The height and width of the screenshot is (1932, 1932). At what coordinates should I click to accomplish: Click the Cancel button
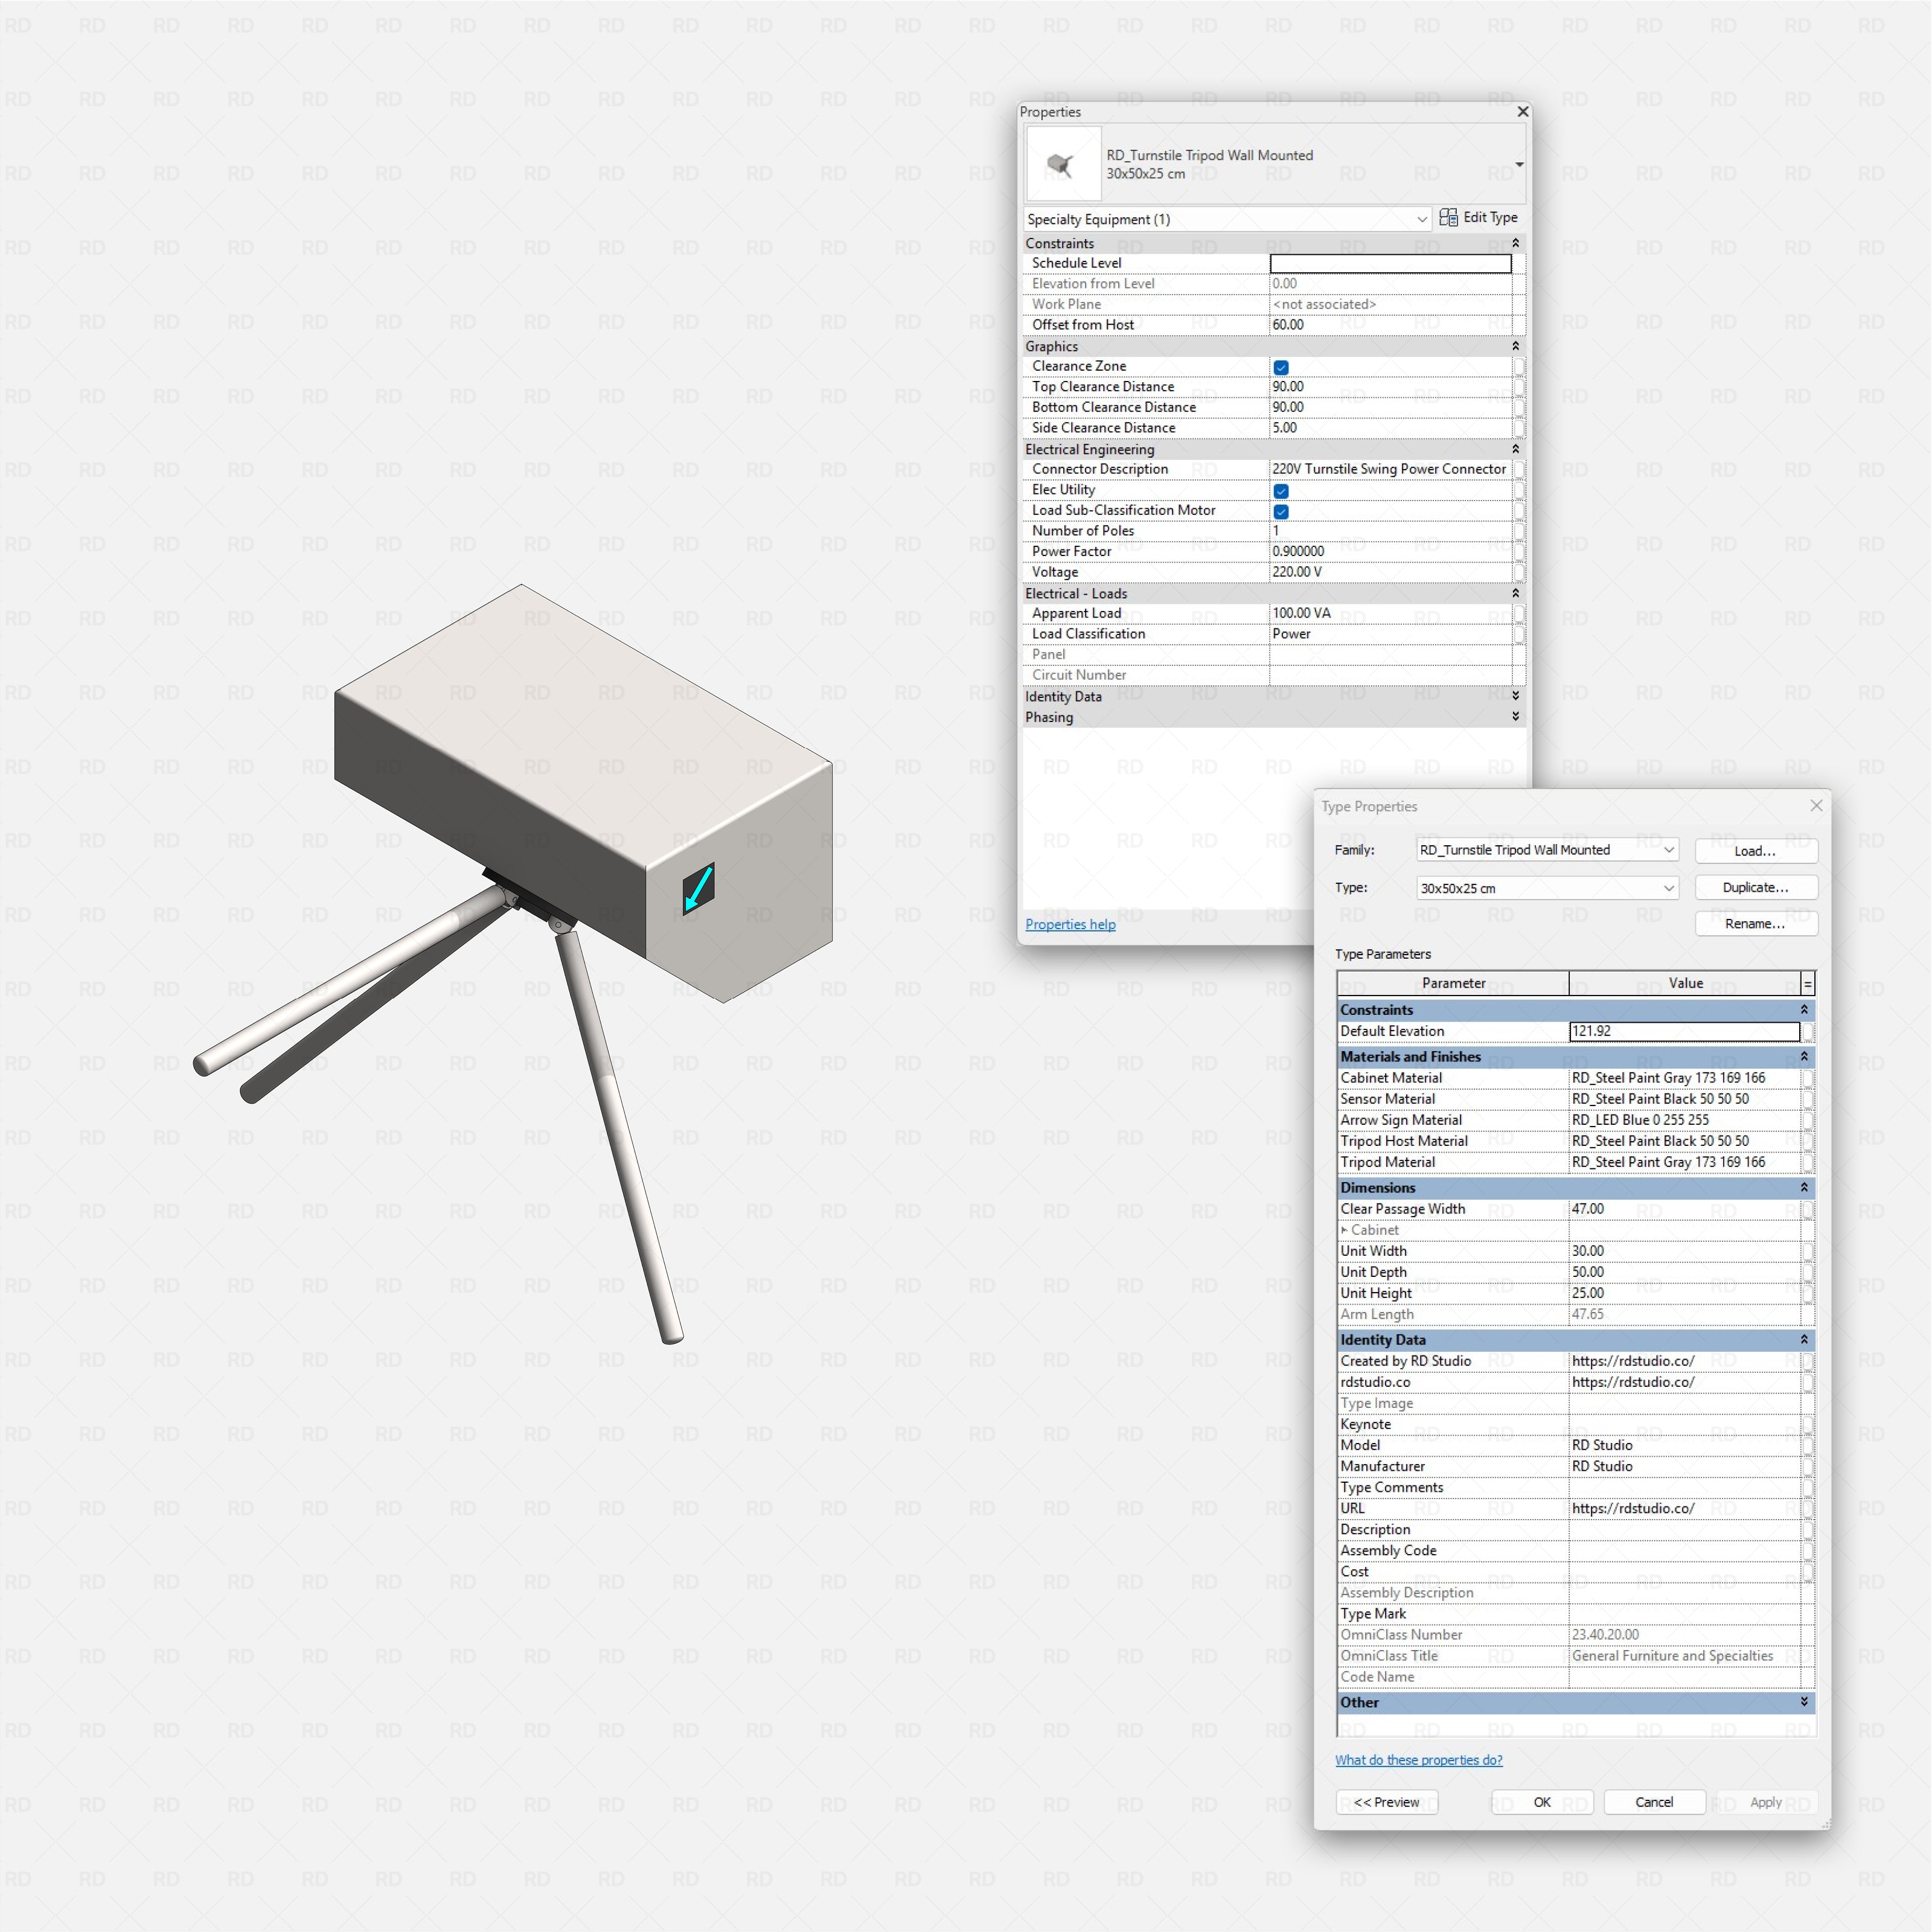pyautogui.click(x=1654, y=1802)
